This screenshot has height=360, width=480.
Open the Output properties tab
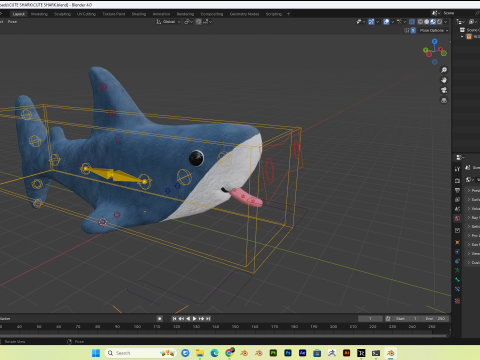tap(457, 190)
